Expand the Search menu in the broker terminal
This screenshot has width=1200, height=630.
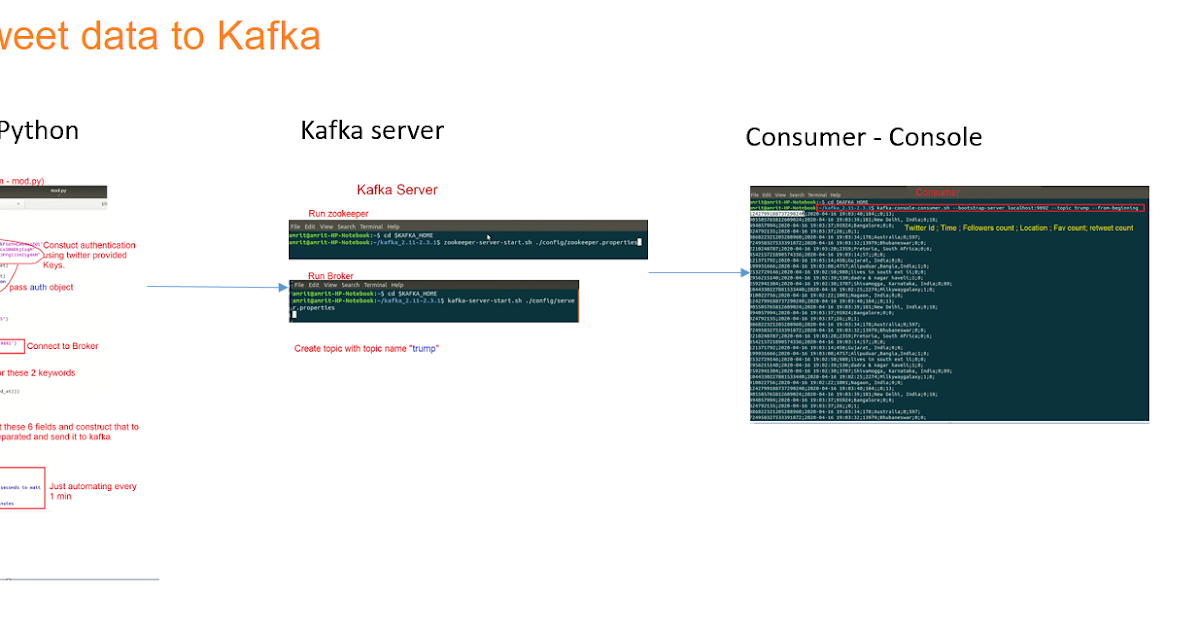click(353, 283)
